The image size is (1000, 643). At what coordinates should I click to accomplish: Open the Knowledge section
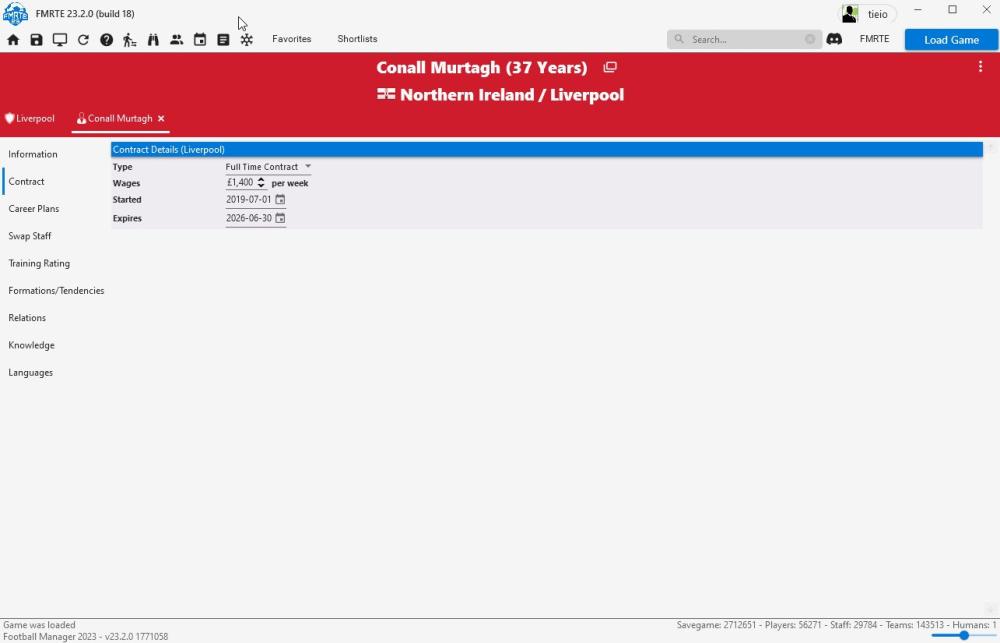pos(31,345)
